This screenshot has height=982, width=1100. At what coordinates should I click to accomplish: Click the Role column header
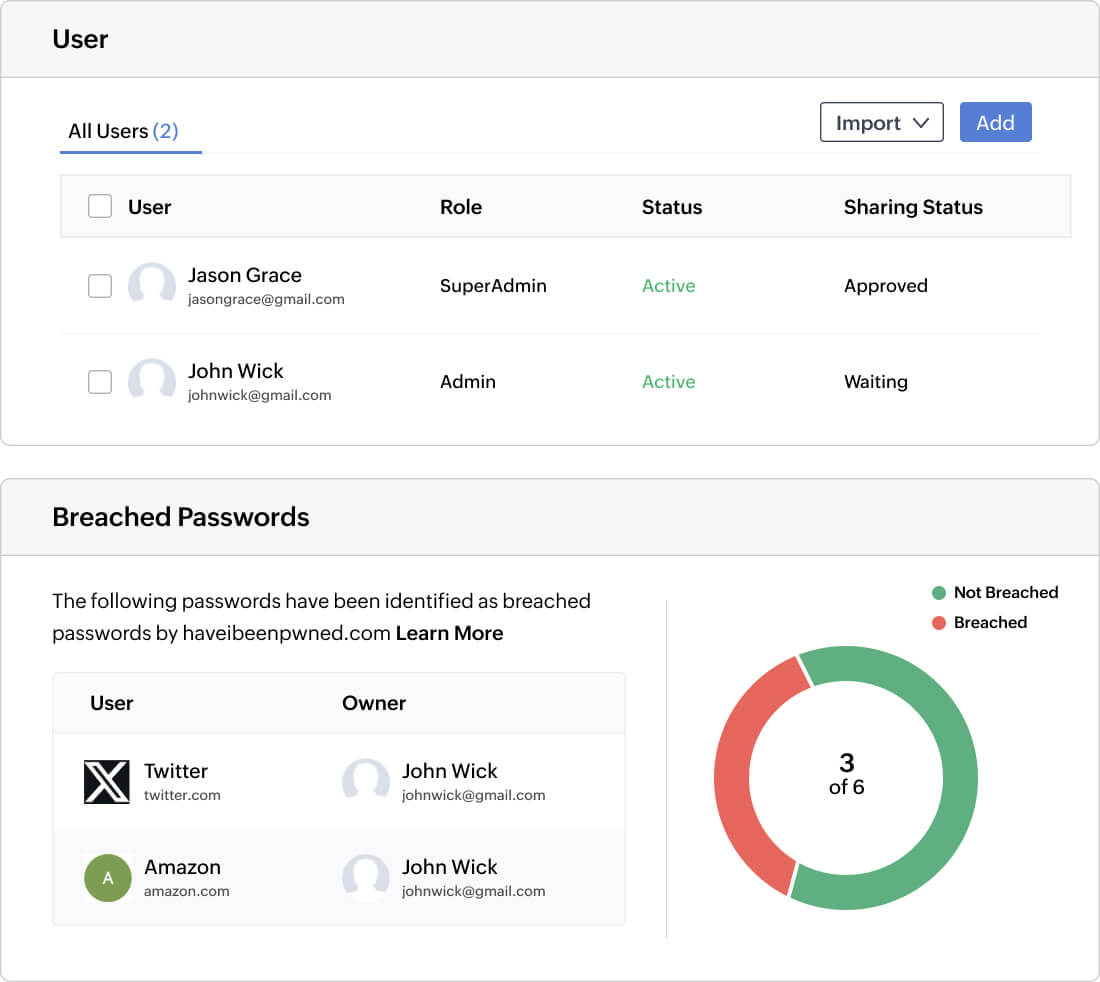(461, 207)
